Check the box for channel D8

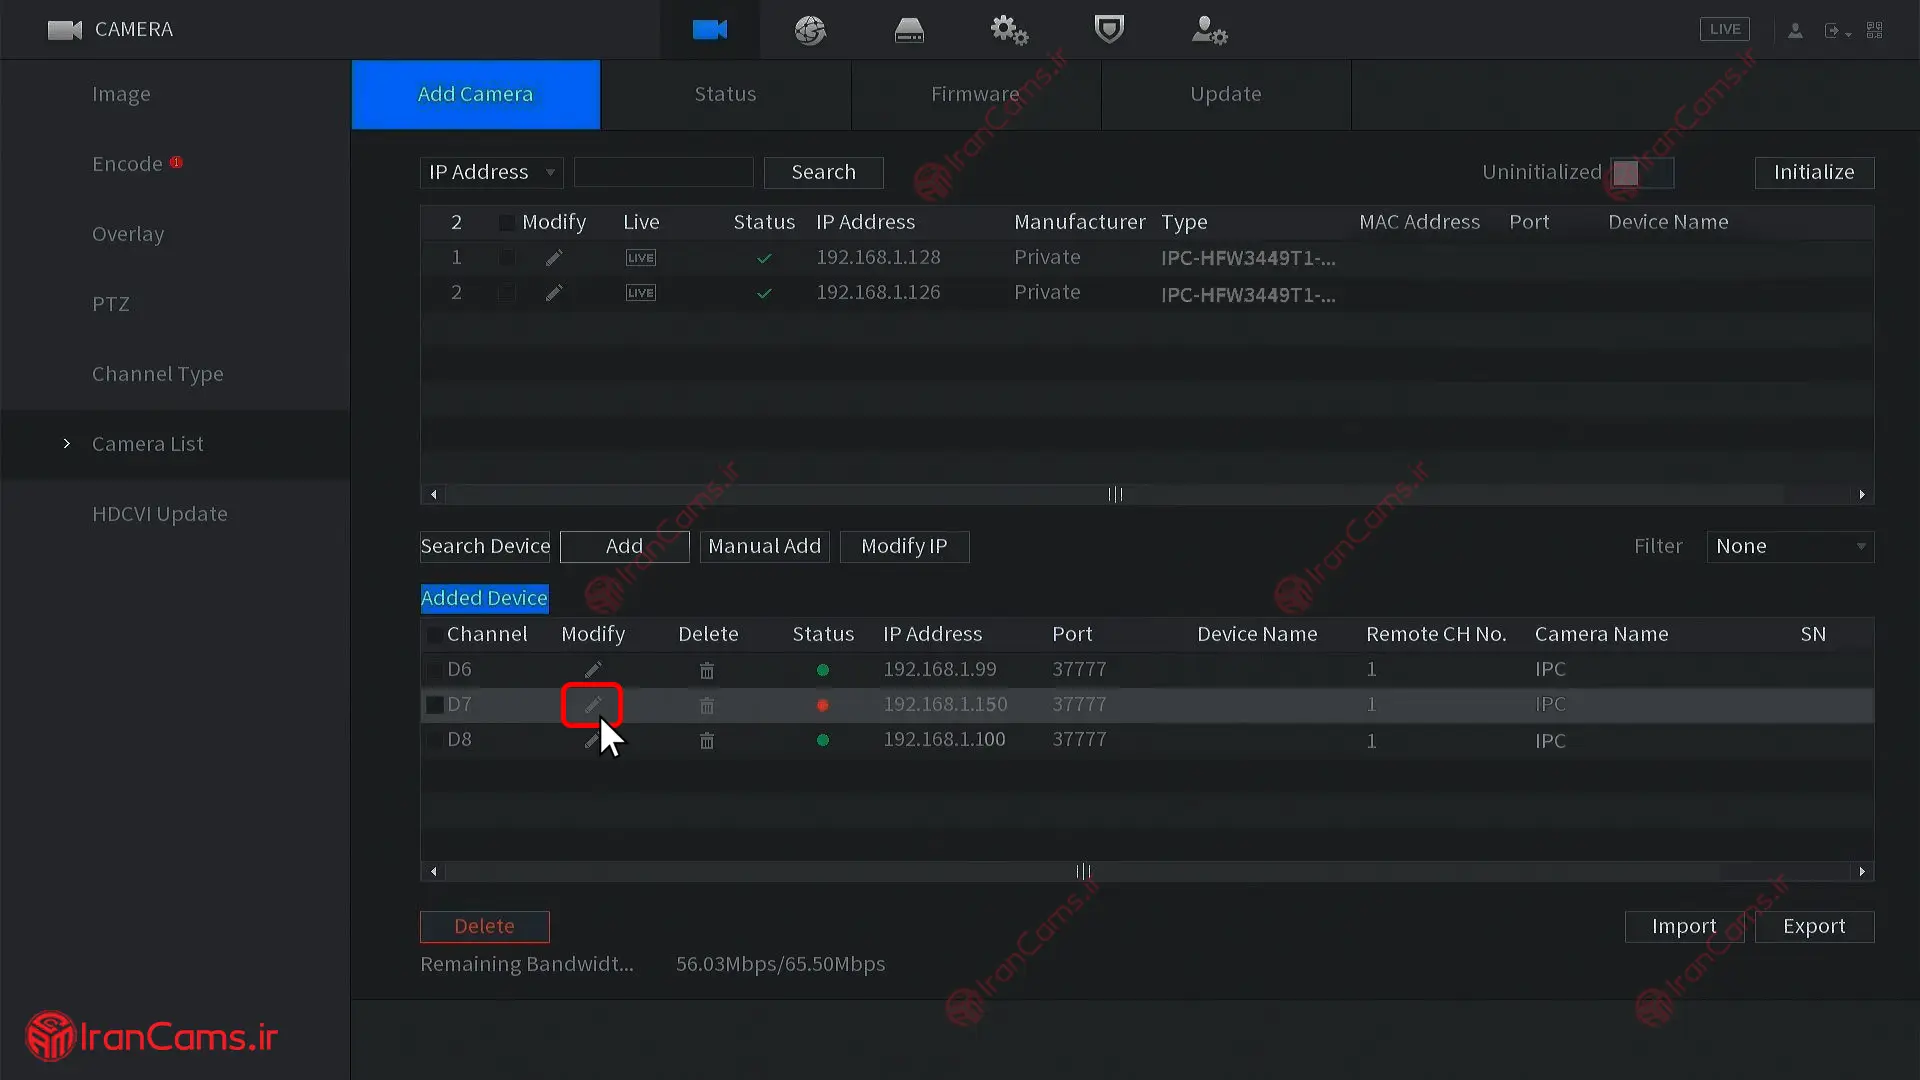[x=434, y=741]
